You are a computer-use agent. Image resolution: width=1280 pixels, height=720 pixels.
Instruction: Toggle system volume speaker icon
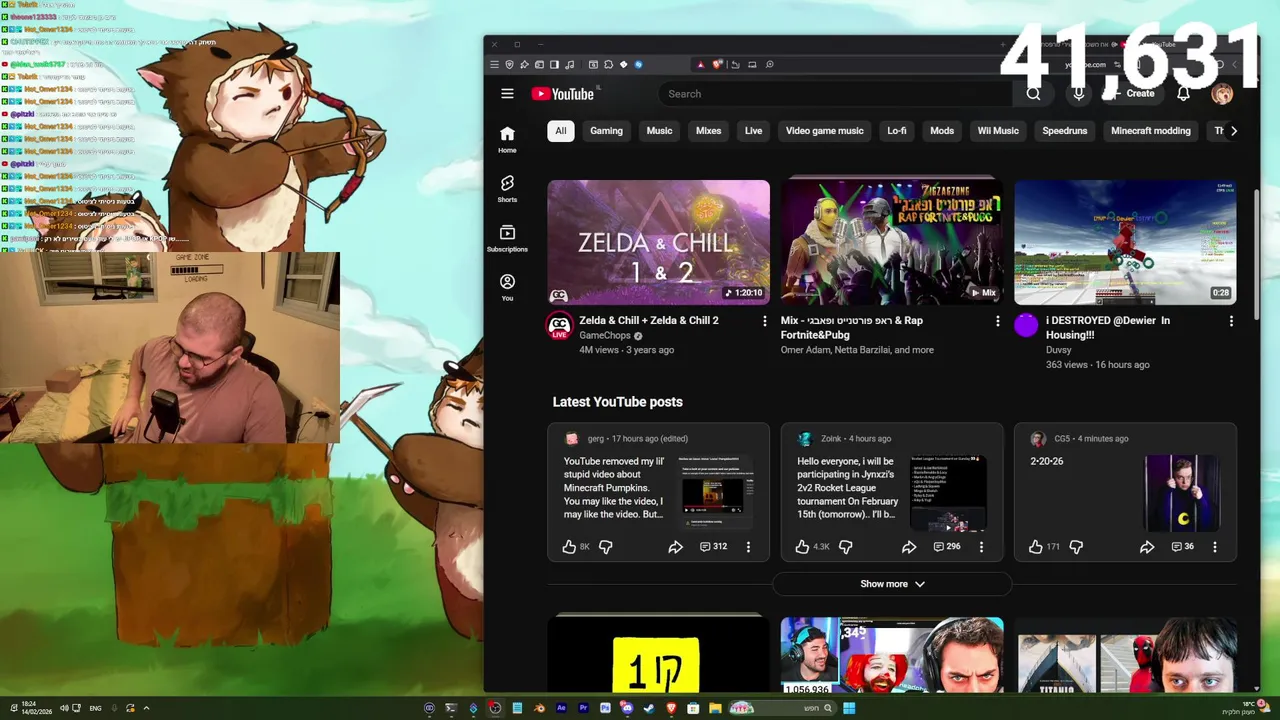click(64, 708)
